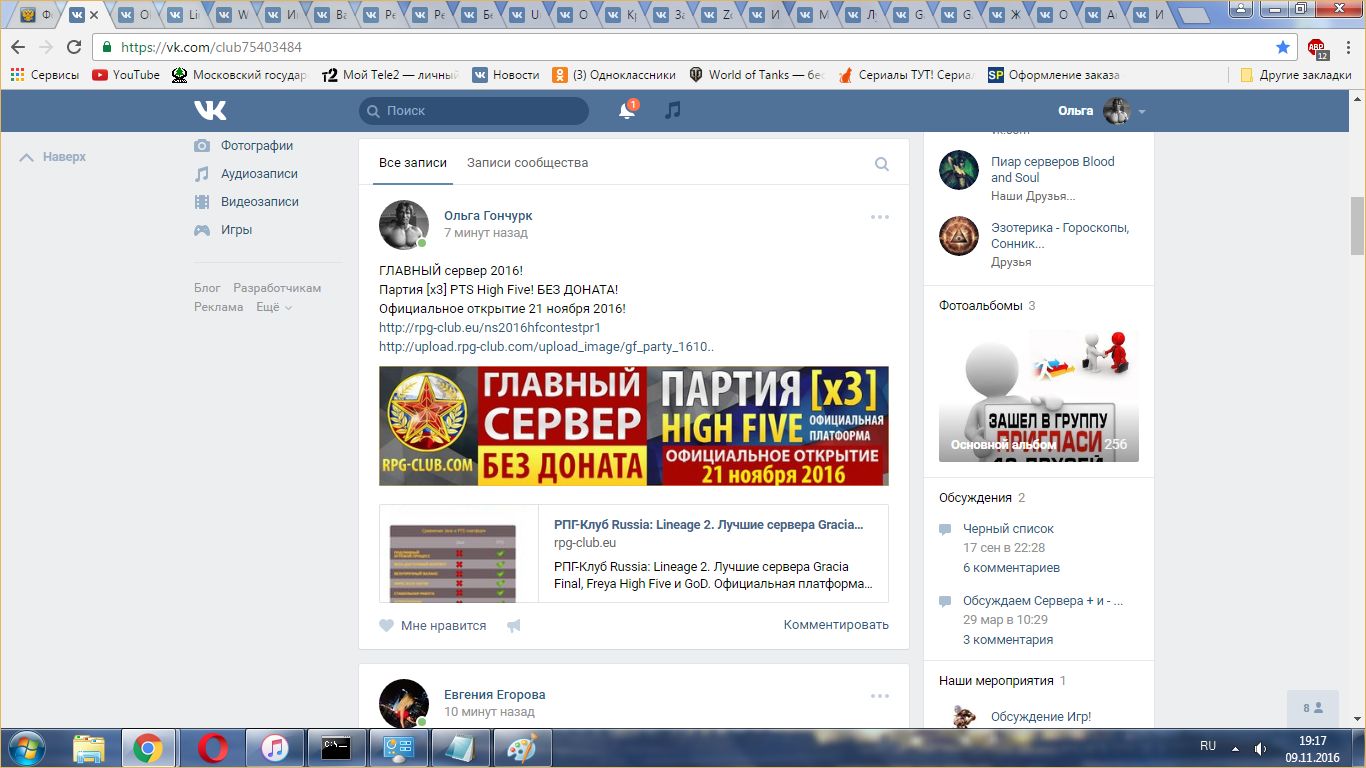This screenshot has height=768, width=1366.
Task: Expand the Ещё menu in the footer
Action: (x=274, y=307)
